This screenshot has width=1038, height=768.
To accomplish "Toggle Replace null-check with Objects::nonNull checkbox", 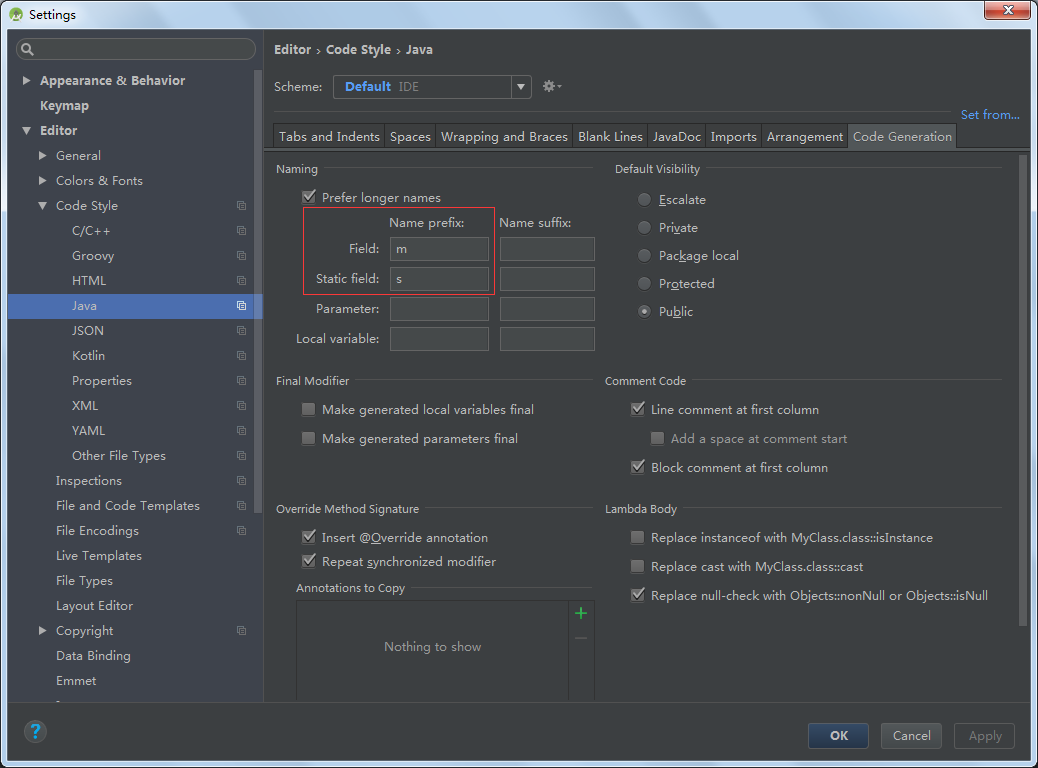I will [x=637, y=595].
